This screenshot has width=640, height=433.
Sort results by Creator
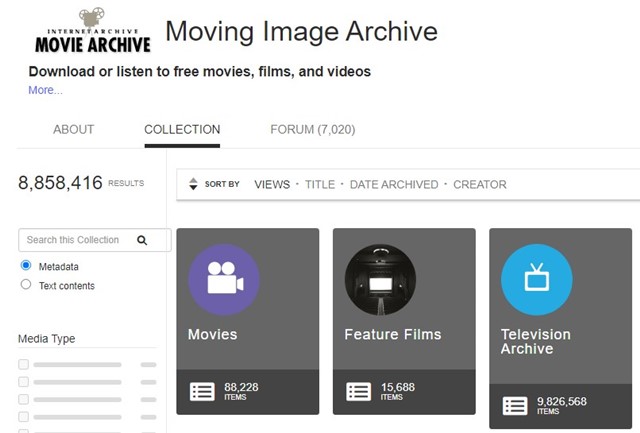coord(479,185)
